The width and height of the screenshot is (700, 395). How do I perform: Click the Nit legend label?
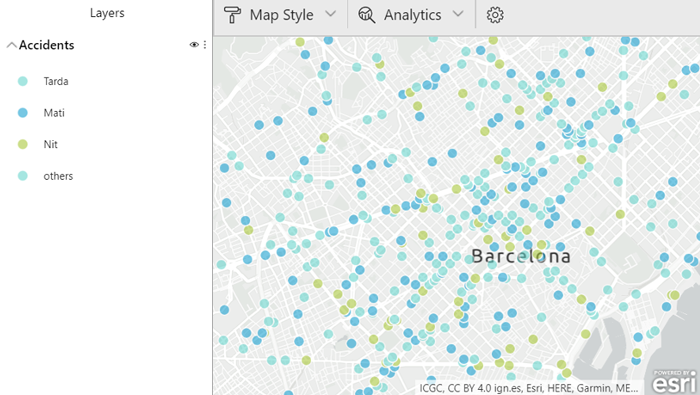50,144
